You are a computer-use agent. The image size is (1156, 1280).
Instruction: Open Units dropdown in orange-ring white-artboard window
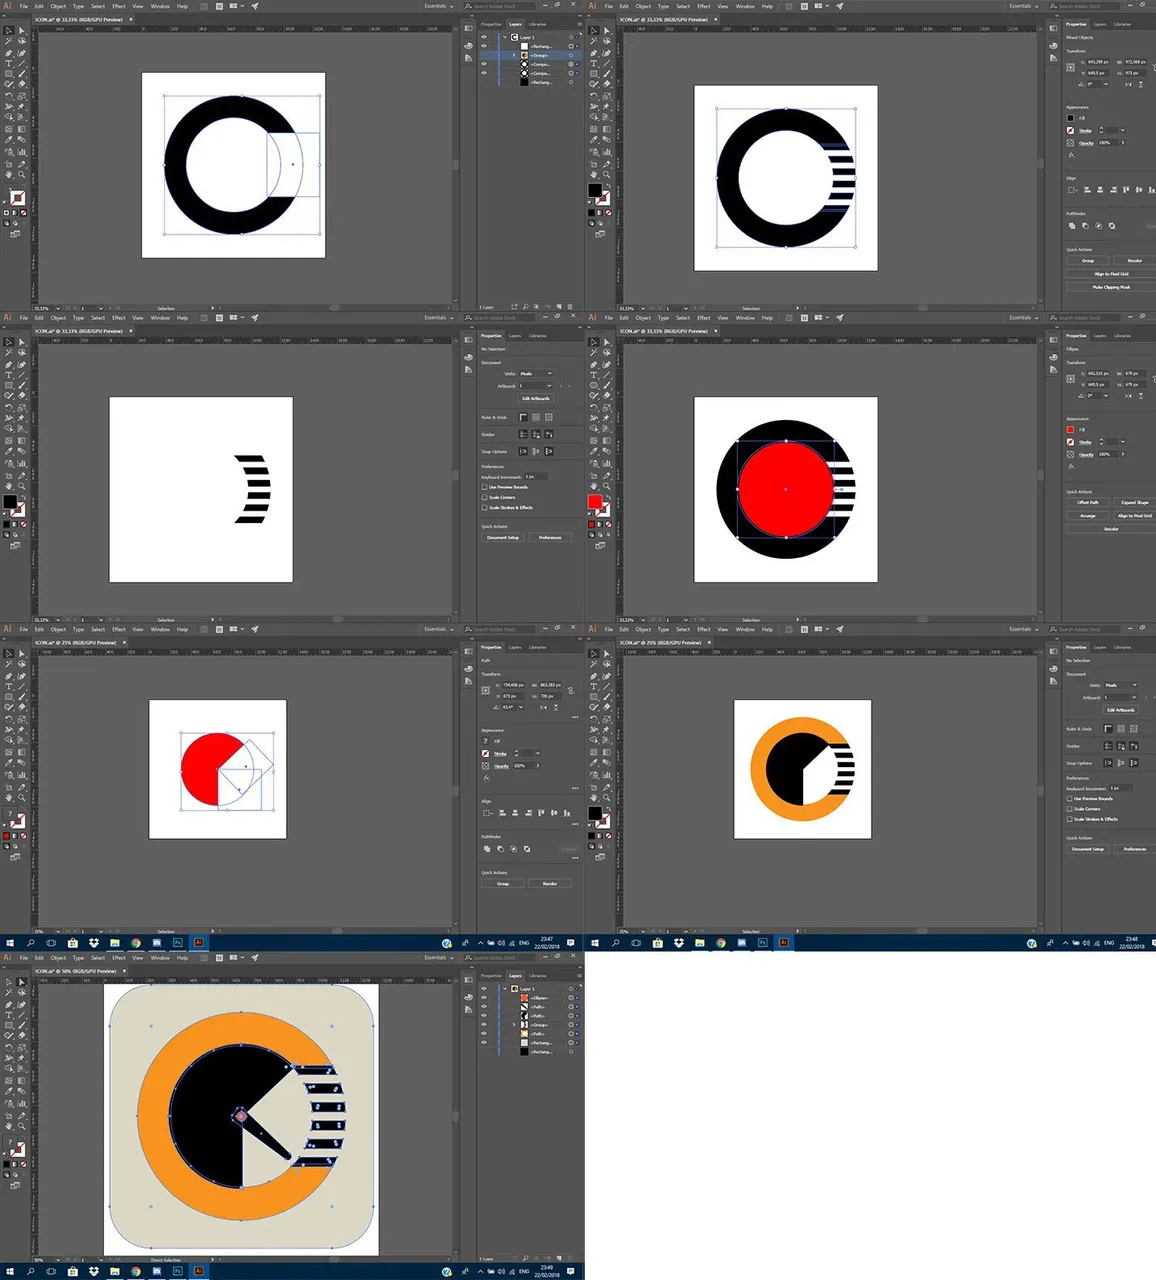tap(1121, 685)
